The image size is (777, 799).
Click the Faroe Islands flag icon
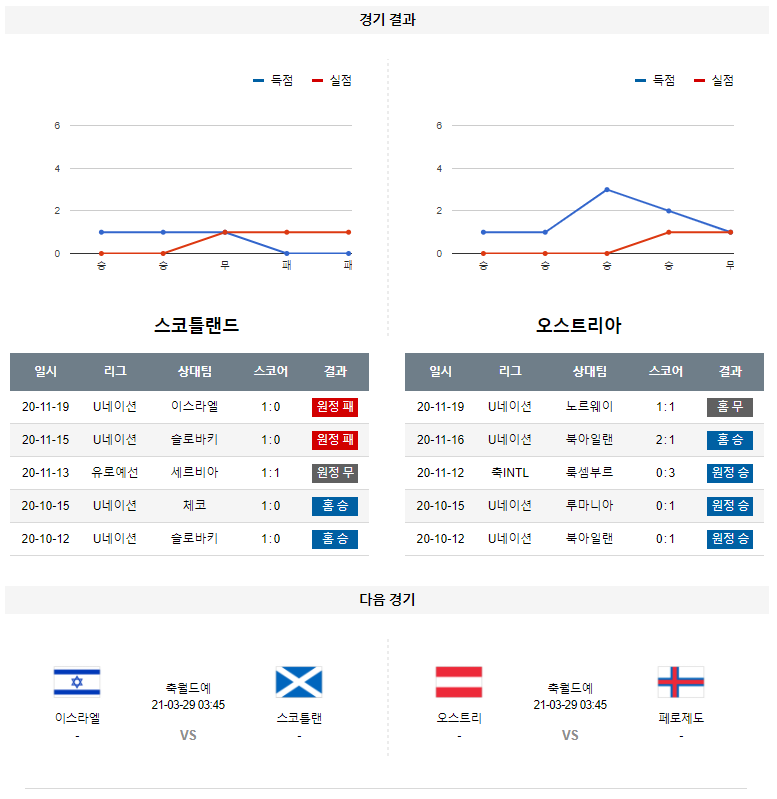tap(681, 682)
